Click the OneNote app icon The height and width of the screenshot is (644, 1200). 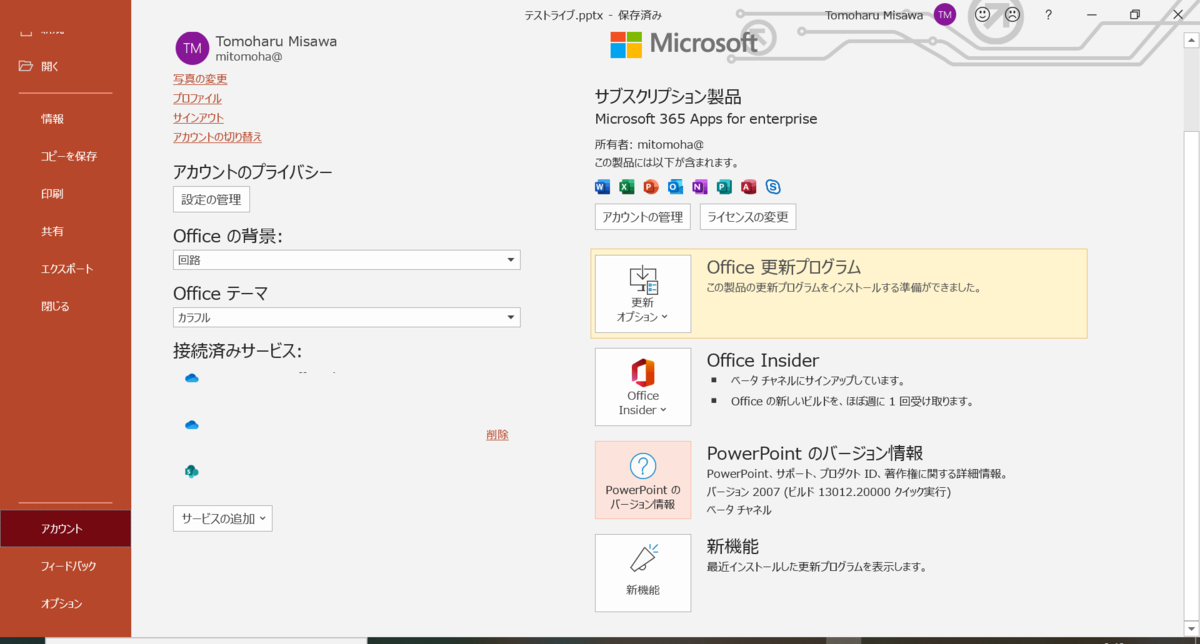click(x=700, y=186)
